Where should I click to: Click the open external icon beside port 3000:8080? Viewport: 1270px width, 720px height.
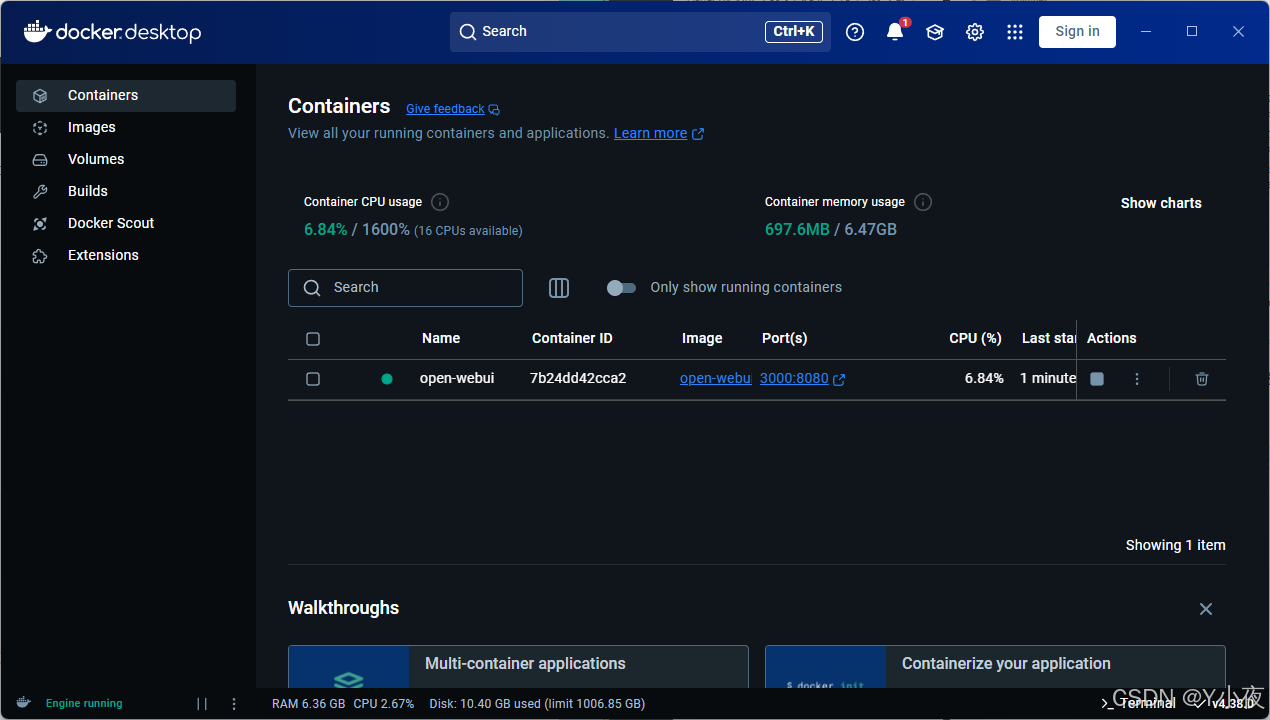tap(839, 379)
